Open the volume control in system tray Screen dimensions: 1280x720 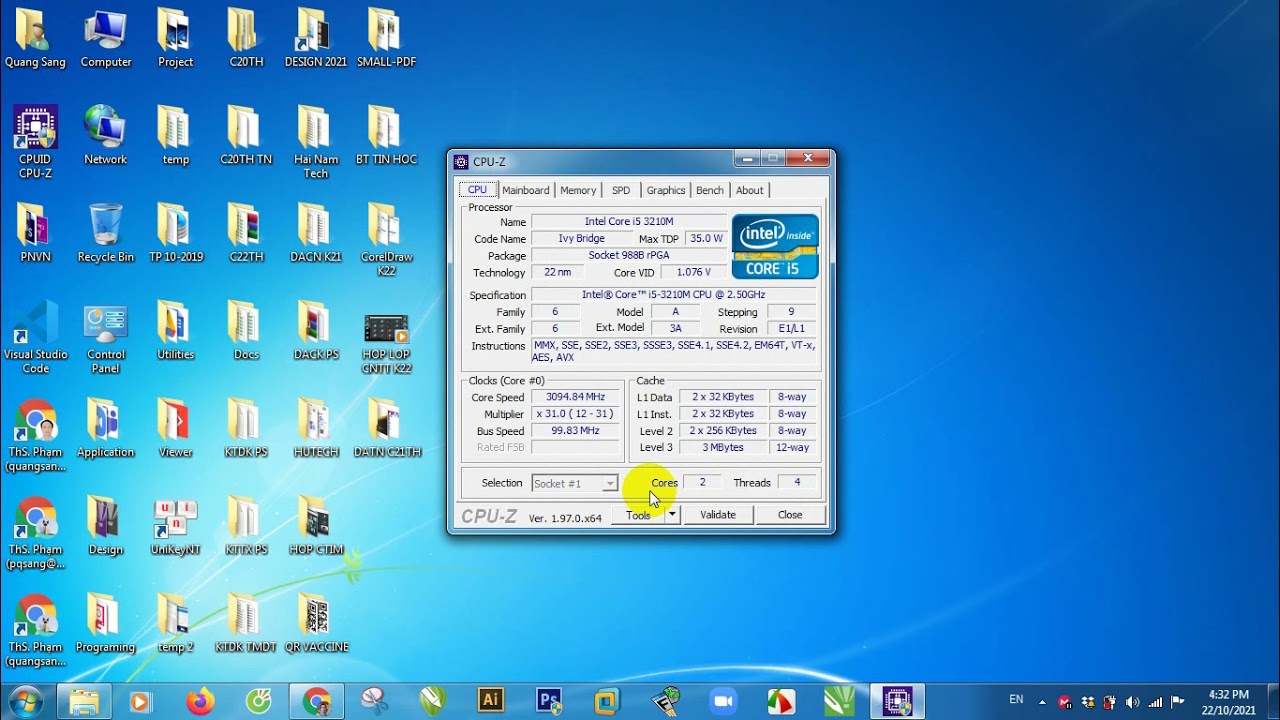(1132, 702)
